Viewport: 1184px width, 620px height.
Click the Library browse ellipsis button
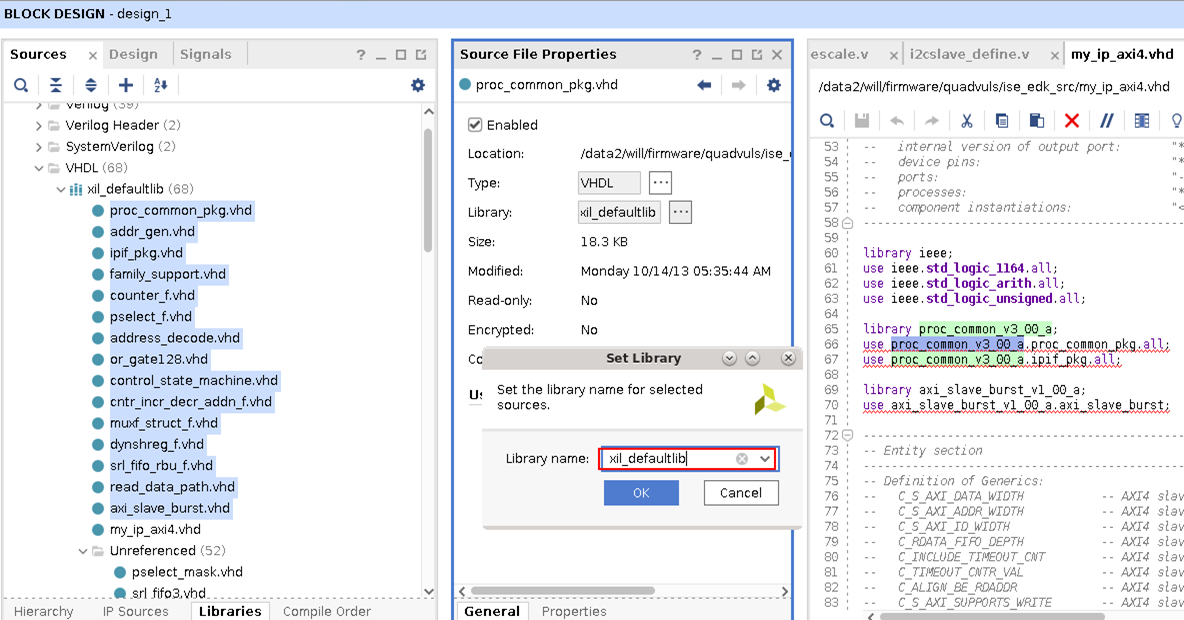(680, 212)
